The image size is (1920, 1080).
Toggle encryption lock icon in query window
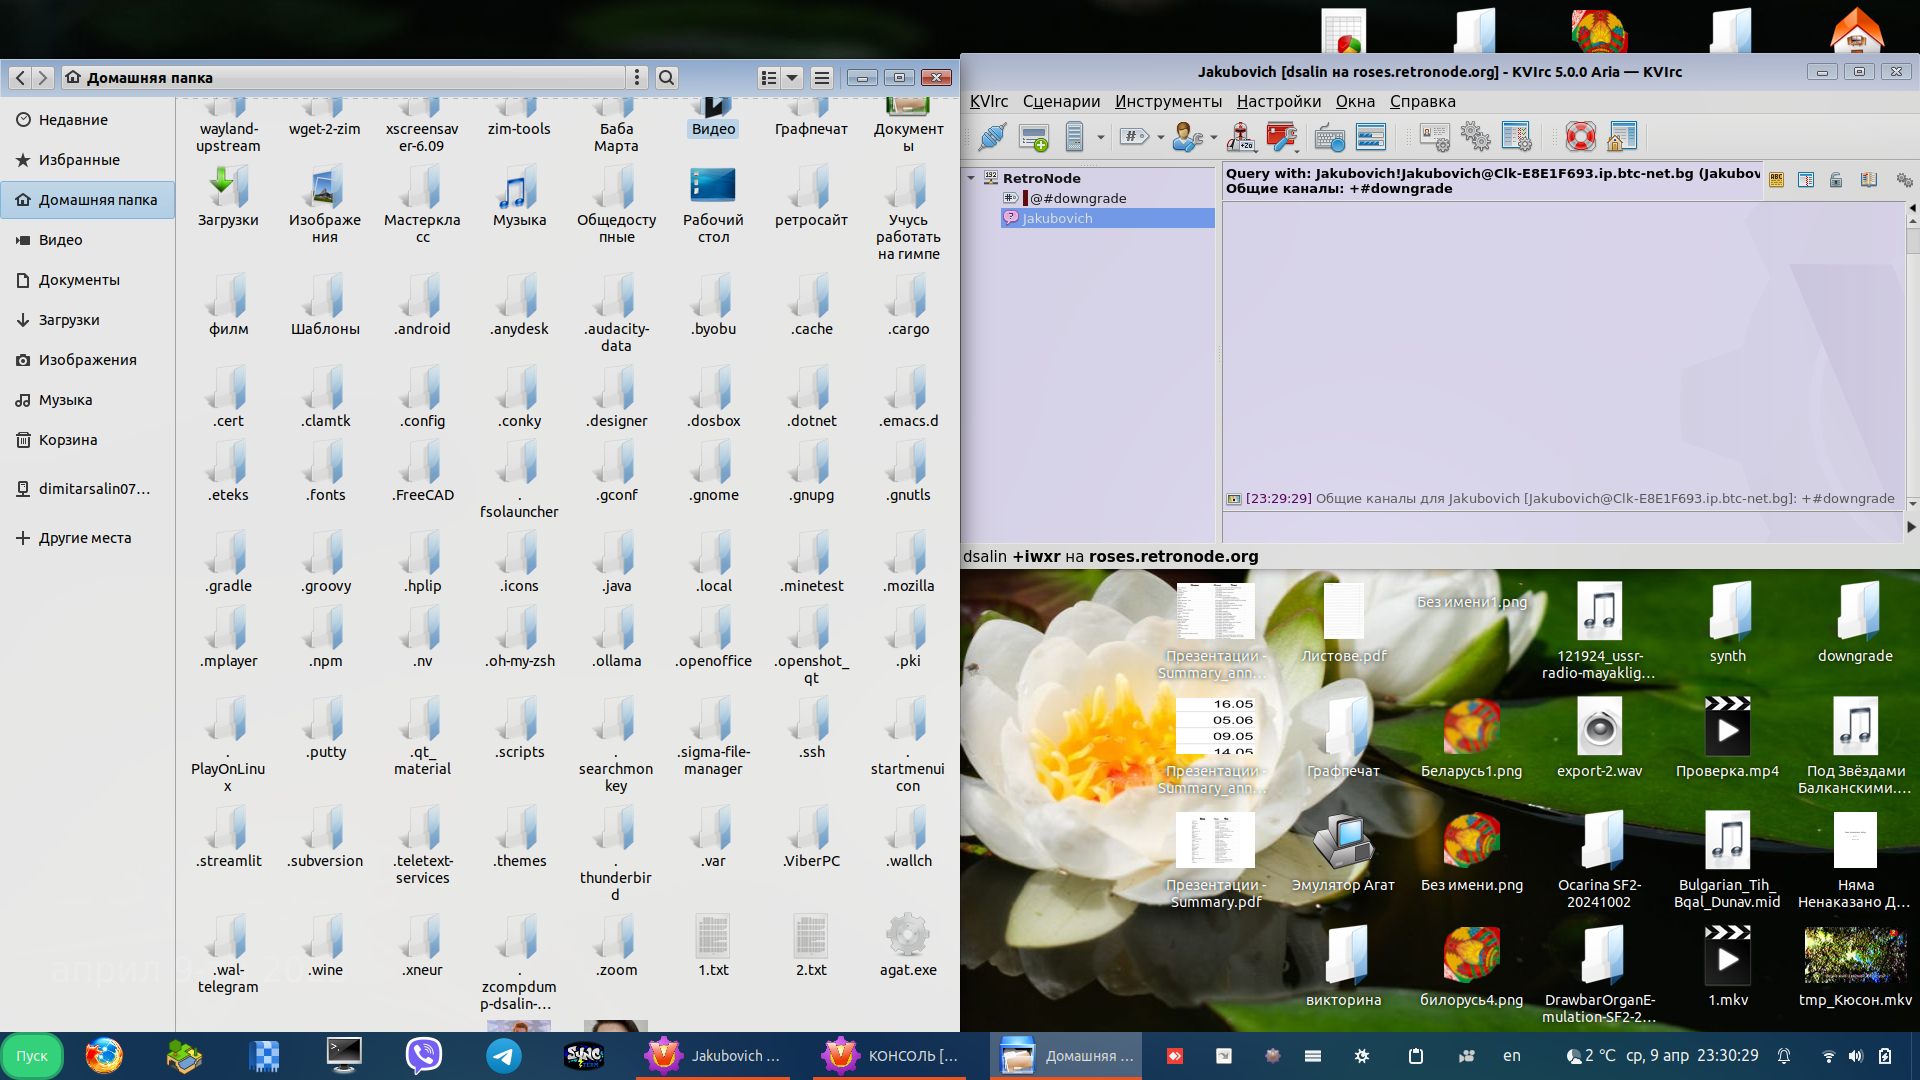(1836, 180)
